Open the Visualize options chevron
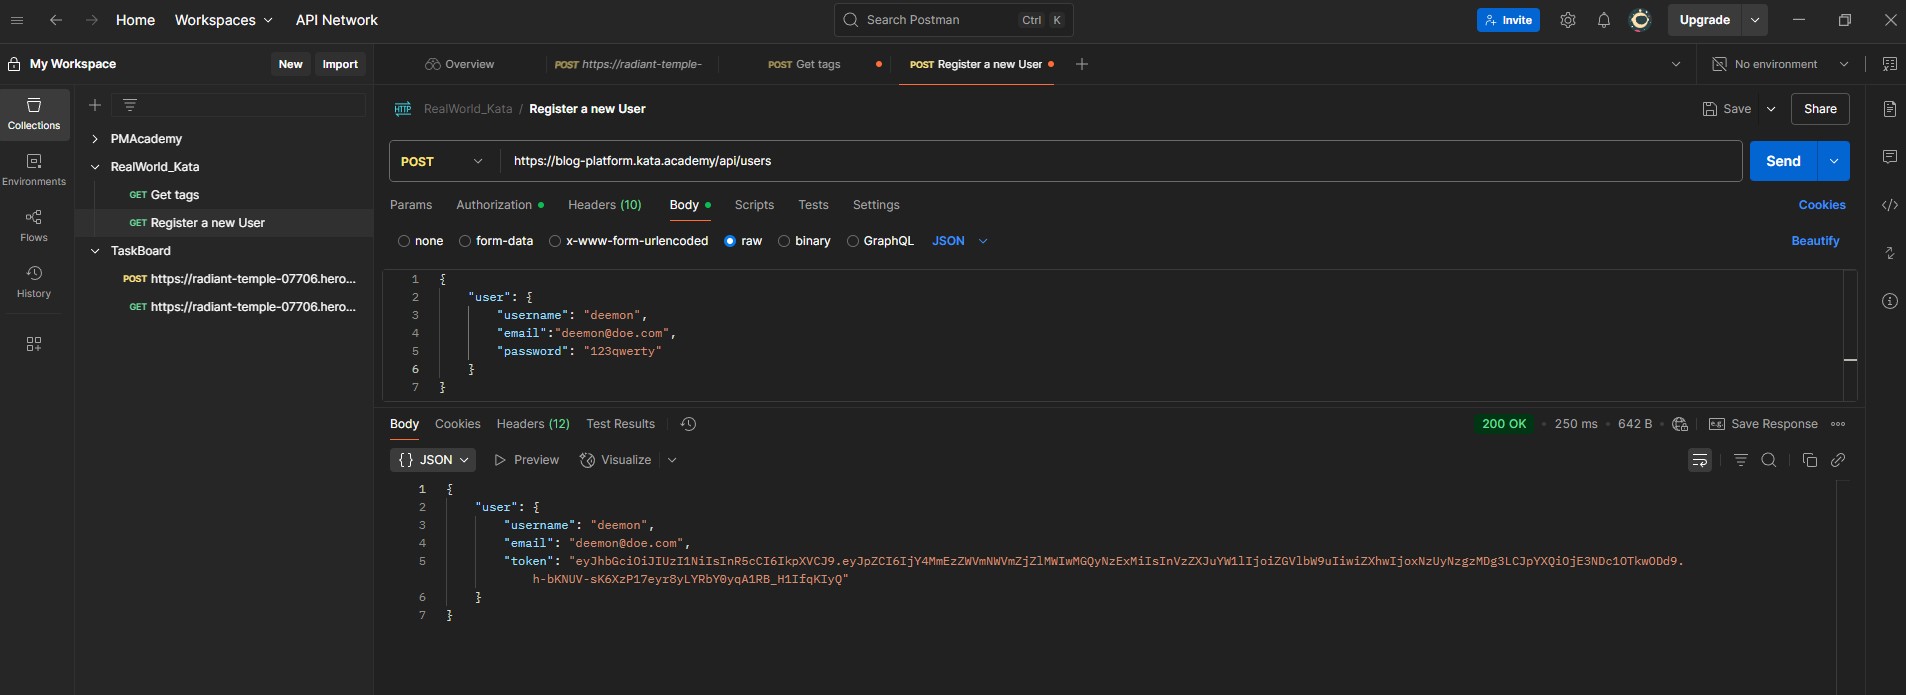Image resolution: width=1906 pixels, height=695 pixels. (672, 460)
